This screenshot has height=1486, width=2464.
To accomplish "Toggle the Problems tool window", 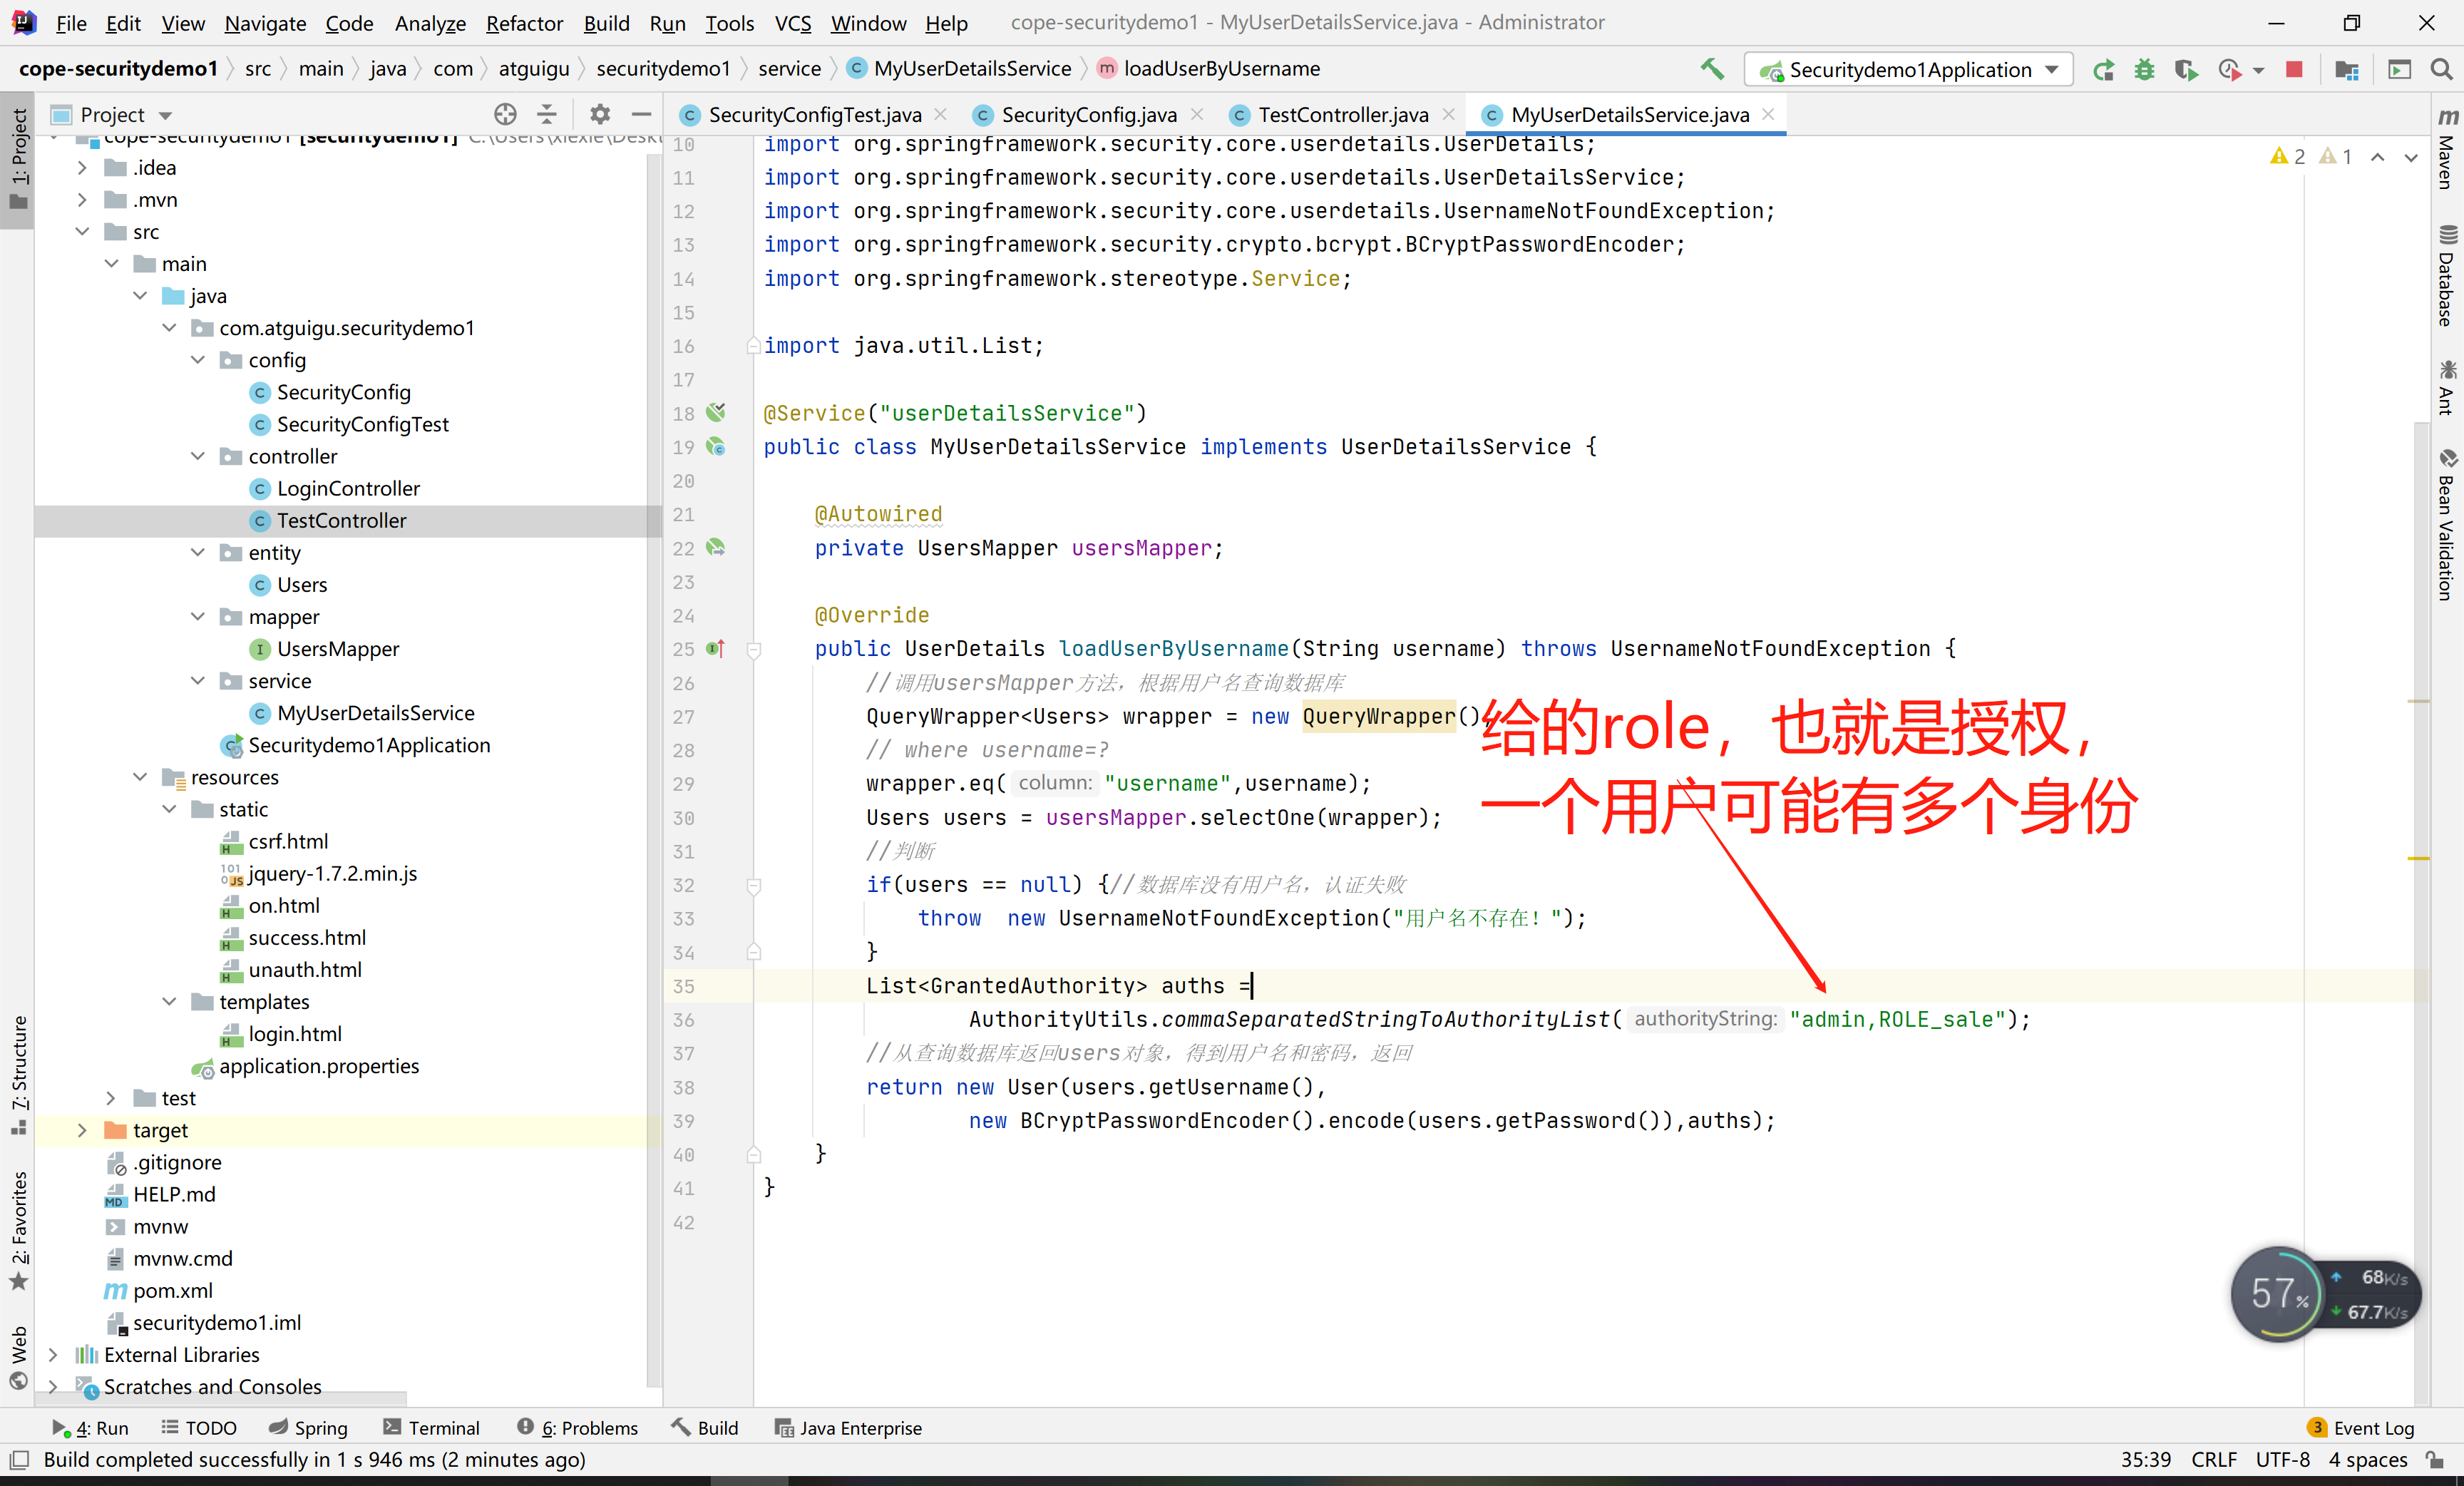I will [x=578, y=1428].
